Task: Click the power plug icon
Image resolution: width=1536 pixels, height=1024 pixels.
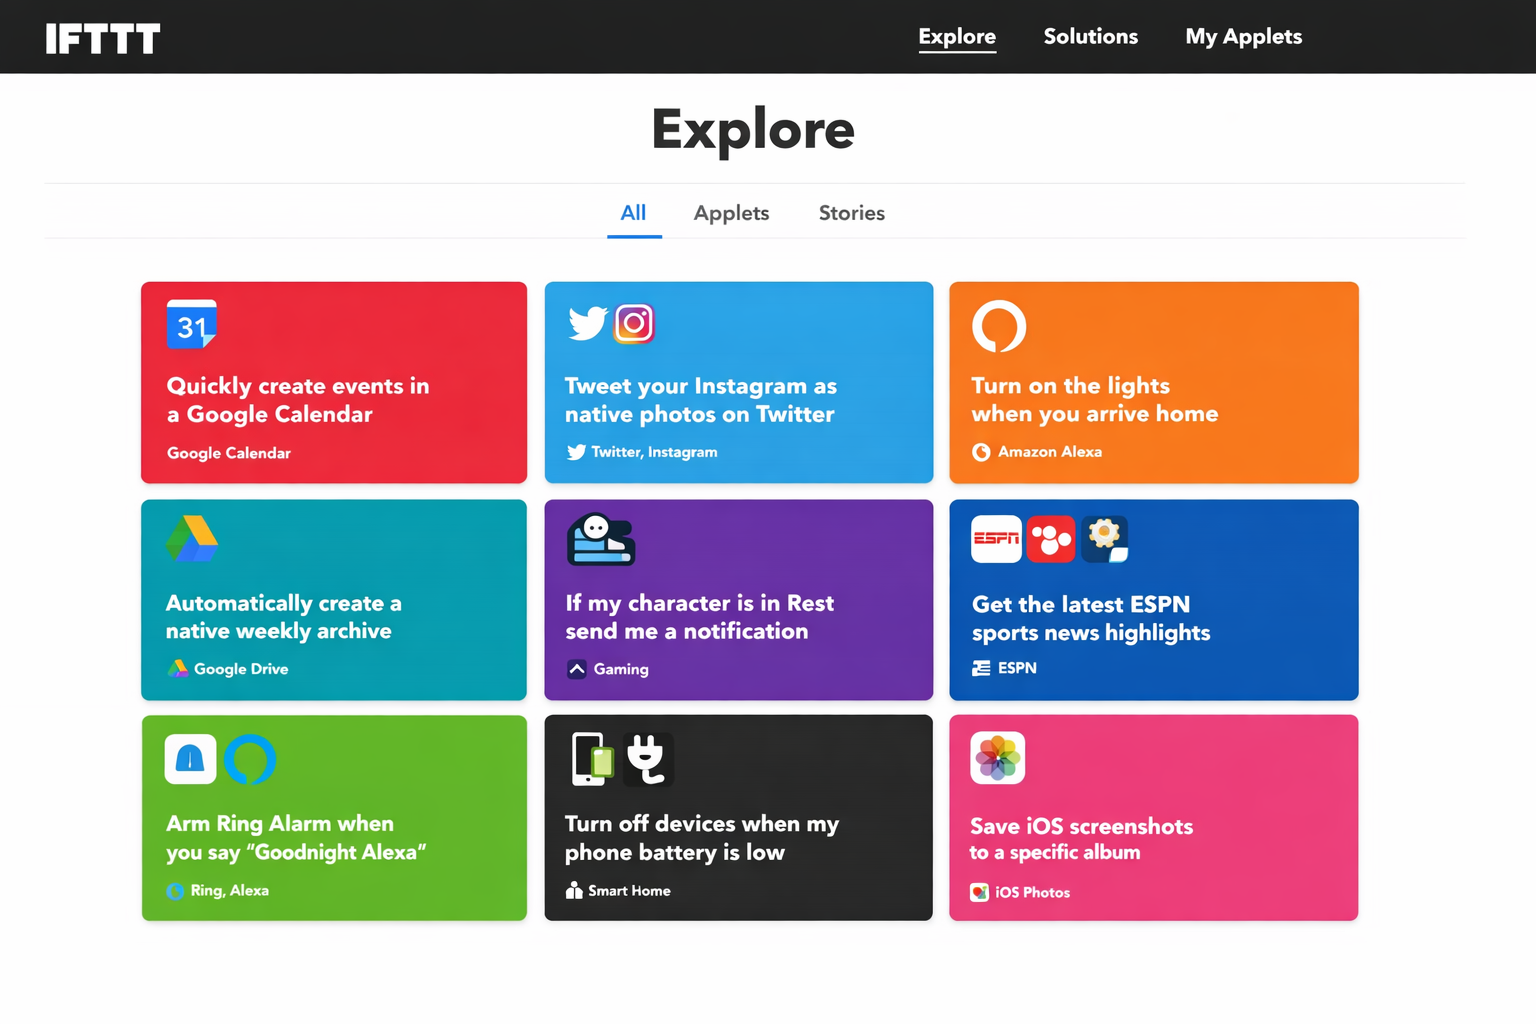Action: tap(647, 759)
